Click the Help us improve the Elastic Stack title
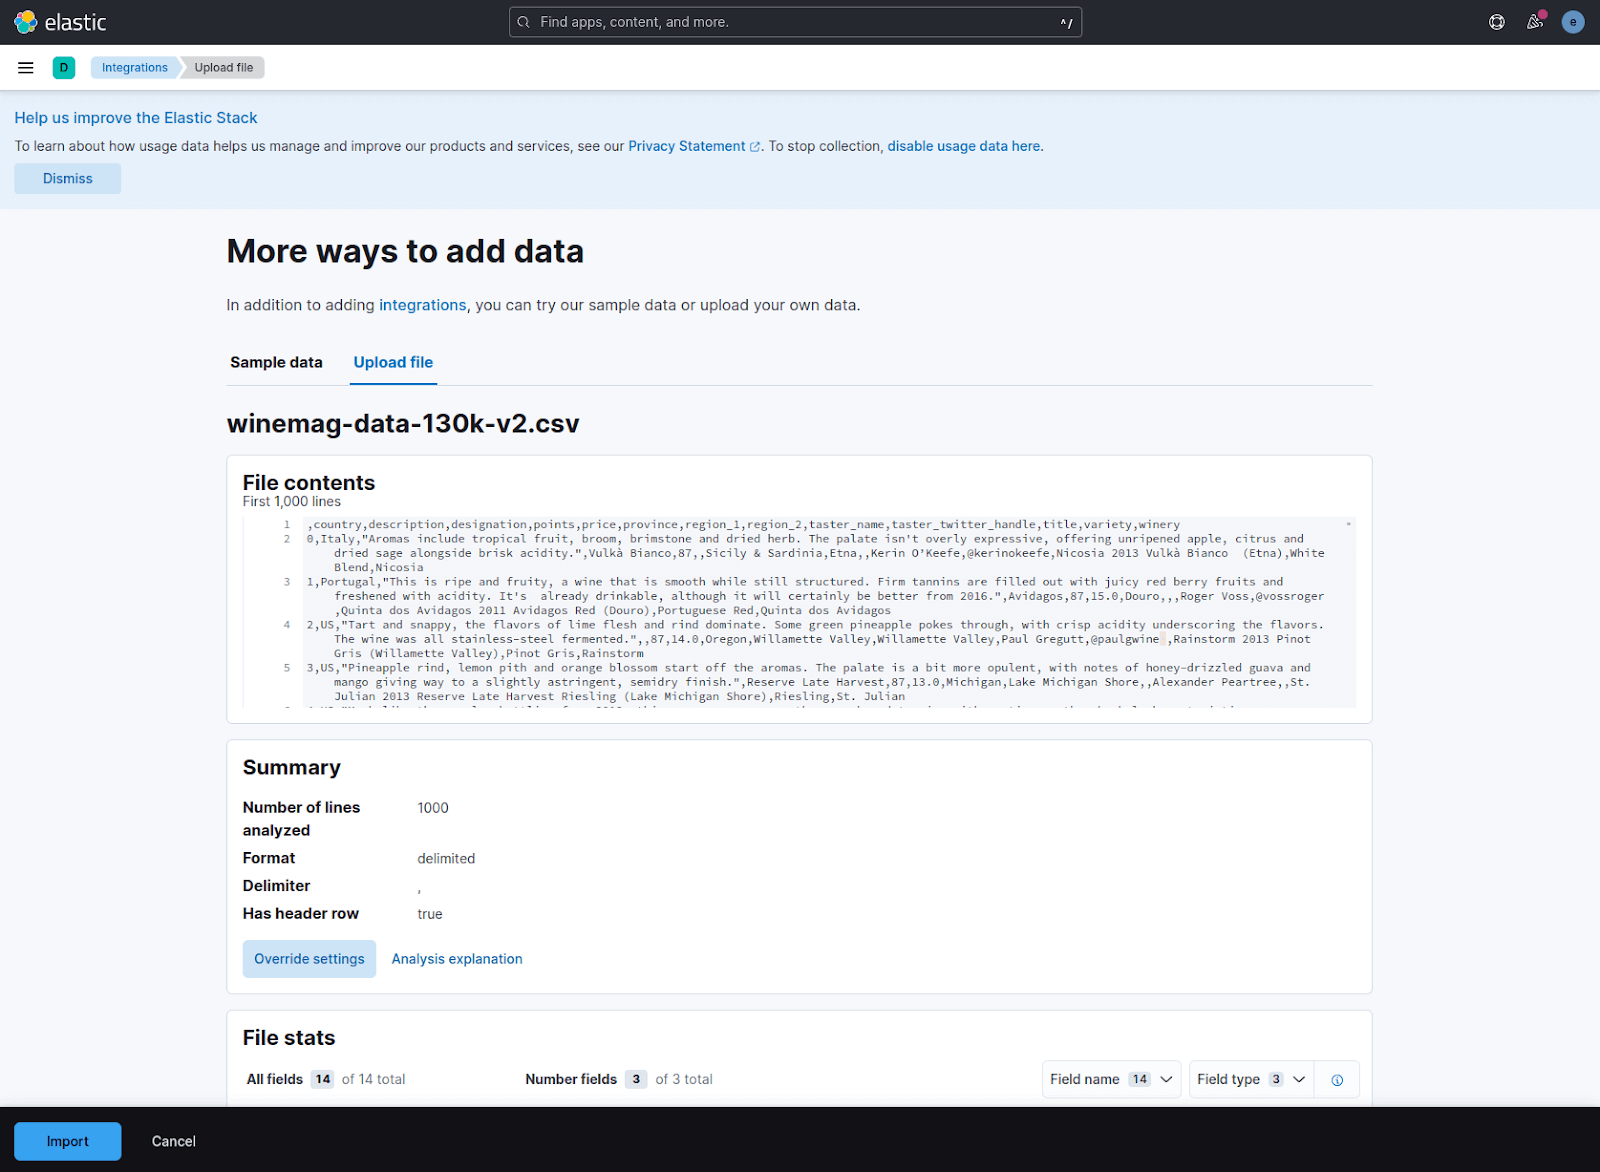 coord(136,118)
